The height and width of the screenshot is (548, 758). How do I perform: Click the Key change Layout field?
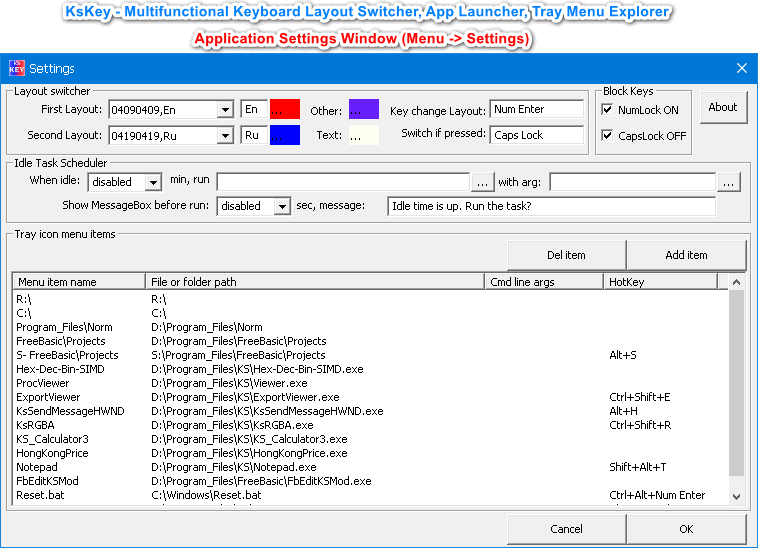pos(537,109)
